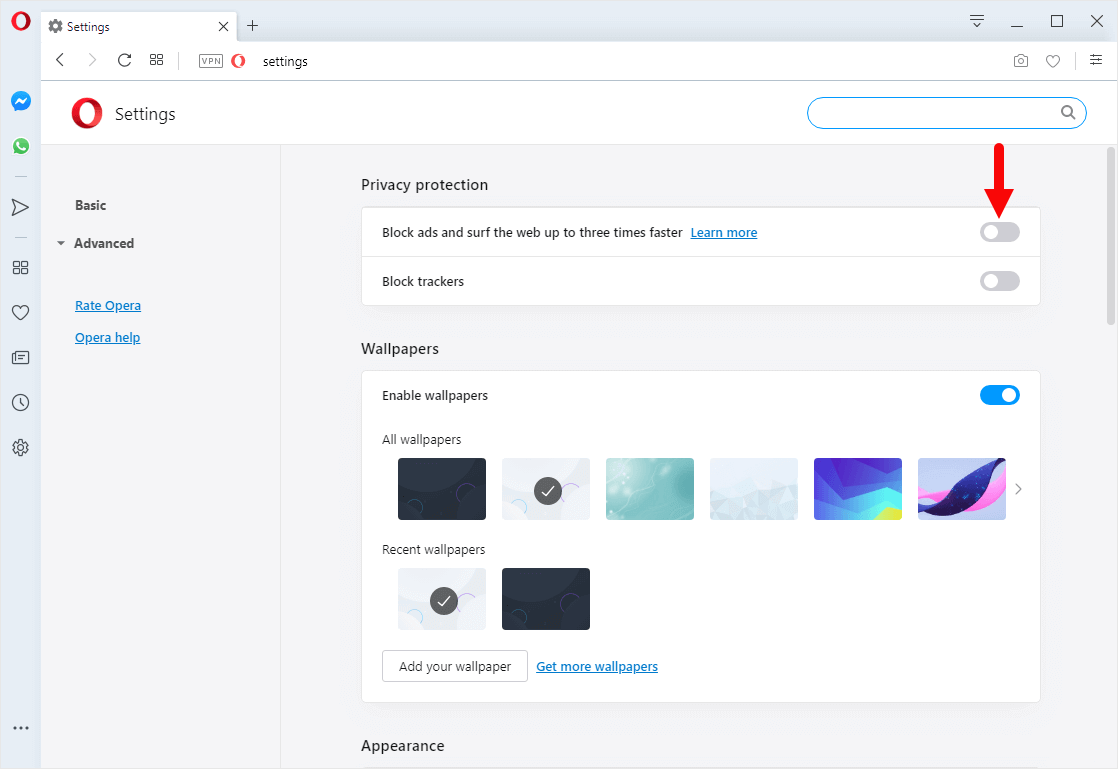The width and height of the screenshot is (1118, 769).
Task: Take a snapshot with camera icon
Action: point(1021,61)
